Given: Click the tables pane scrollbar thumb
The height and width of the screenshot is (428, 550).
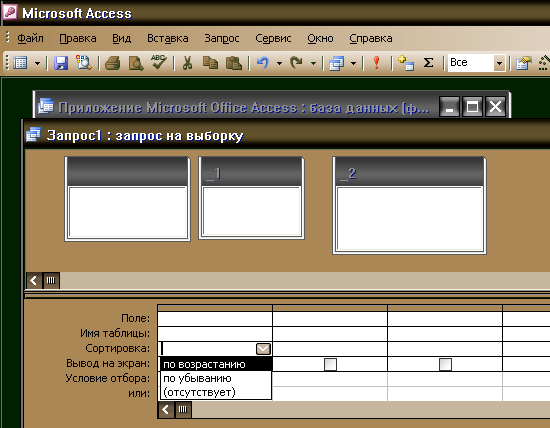Looking at the screenshot, I should tap(51, 280).
